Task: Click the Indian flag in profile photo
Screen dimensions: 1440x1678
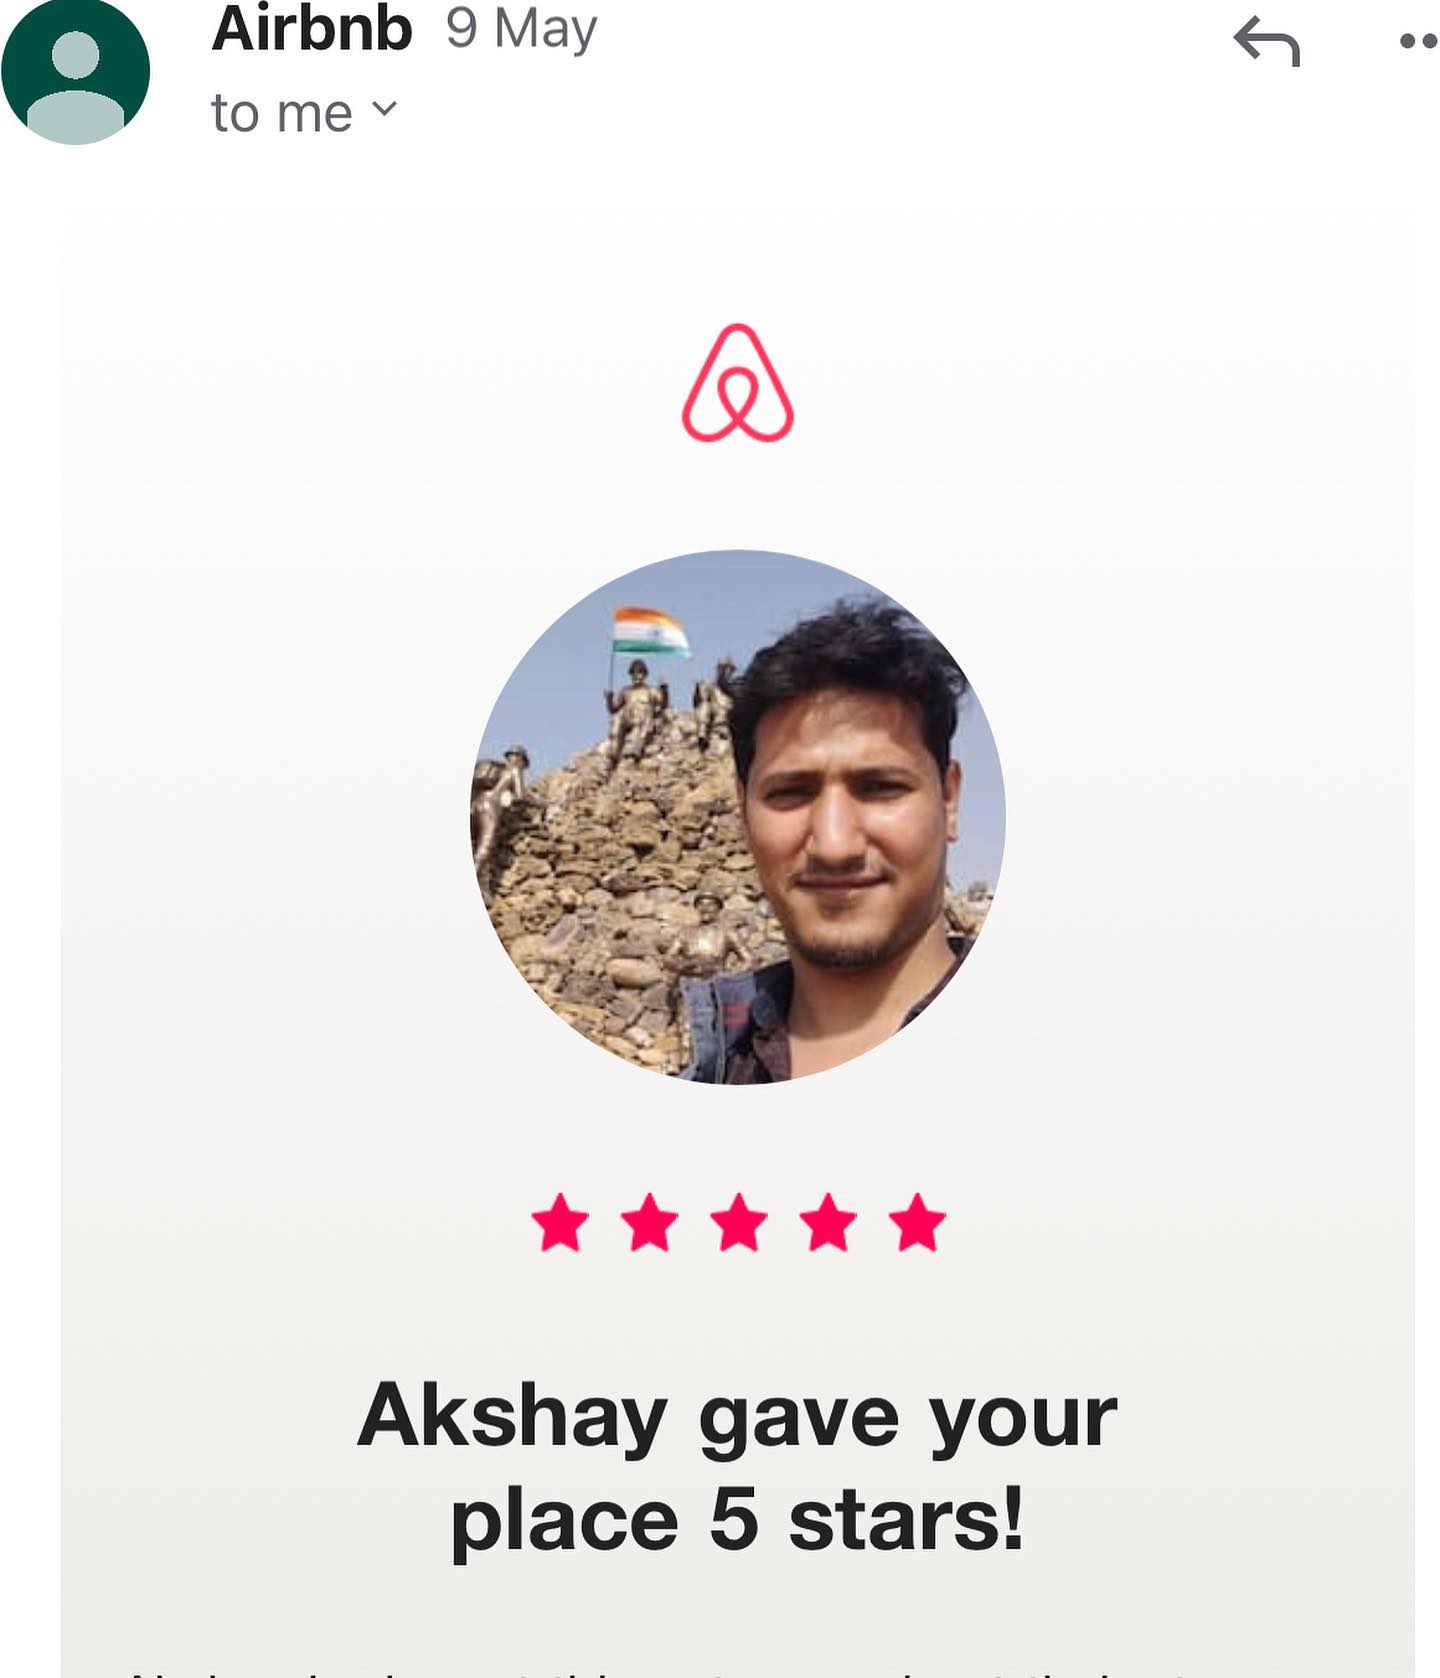Action: (x=651, y=632)
